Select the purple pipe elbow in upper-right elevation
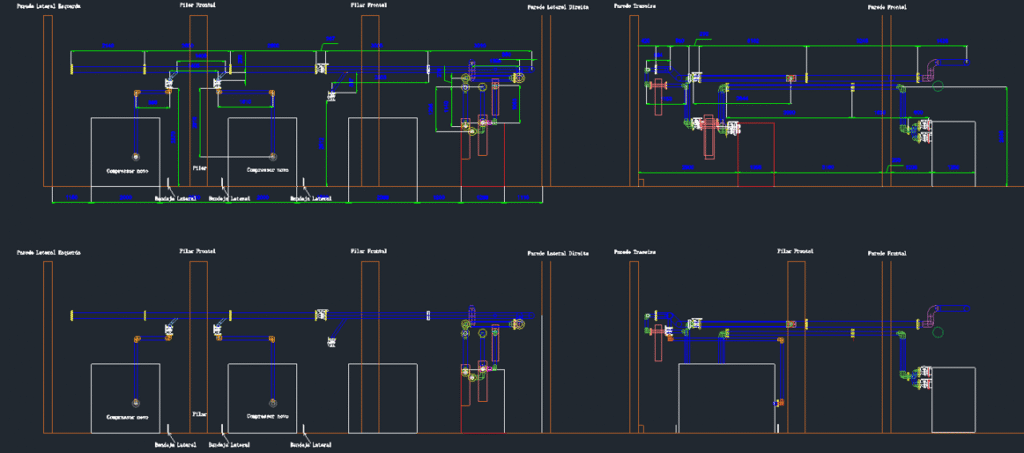Image resolution: width=1024 pixels, height=453 pixels. [x=932, y=69]
